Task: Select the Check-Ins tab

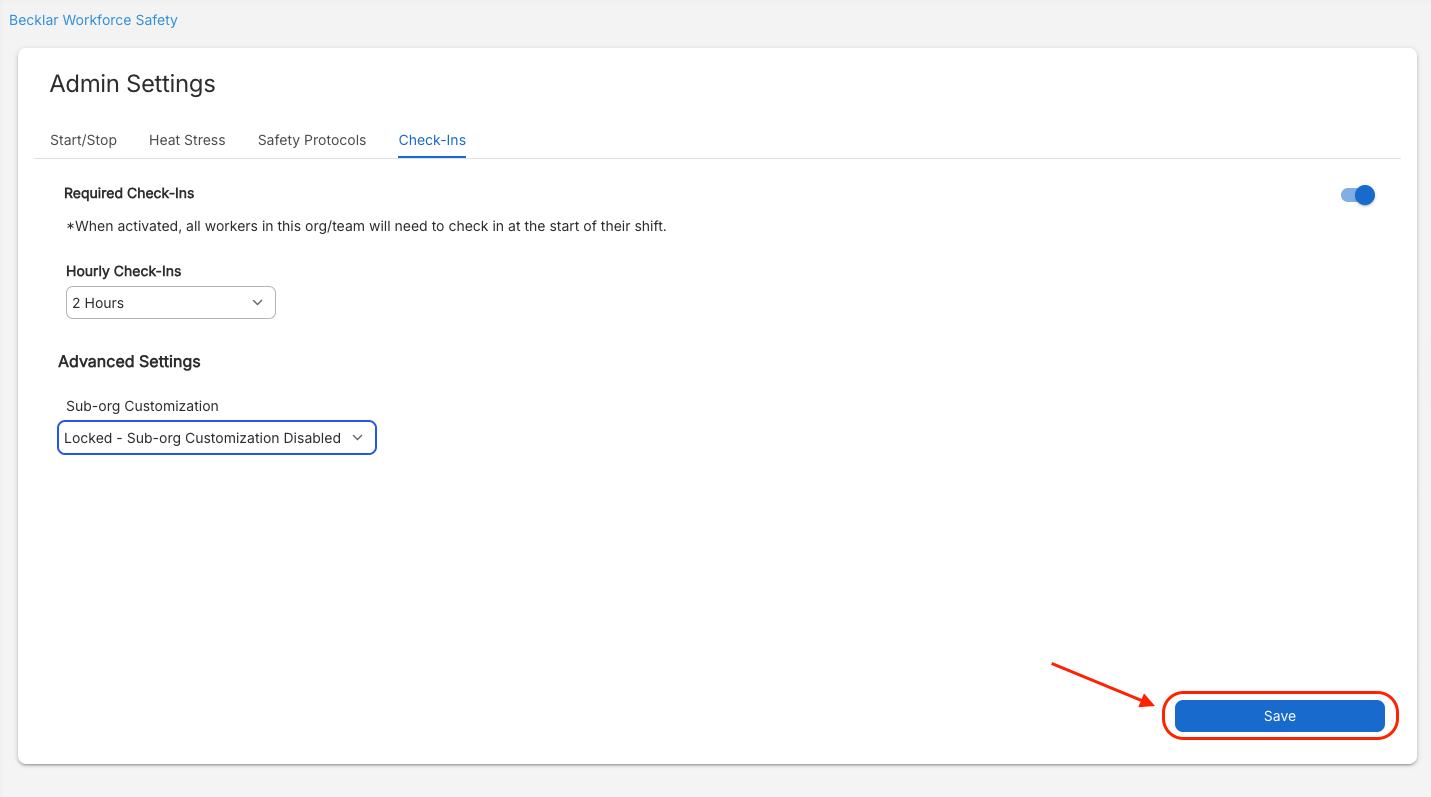Action: pos(432,140)
